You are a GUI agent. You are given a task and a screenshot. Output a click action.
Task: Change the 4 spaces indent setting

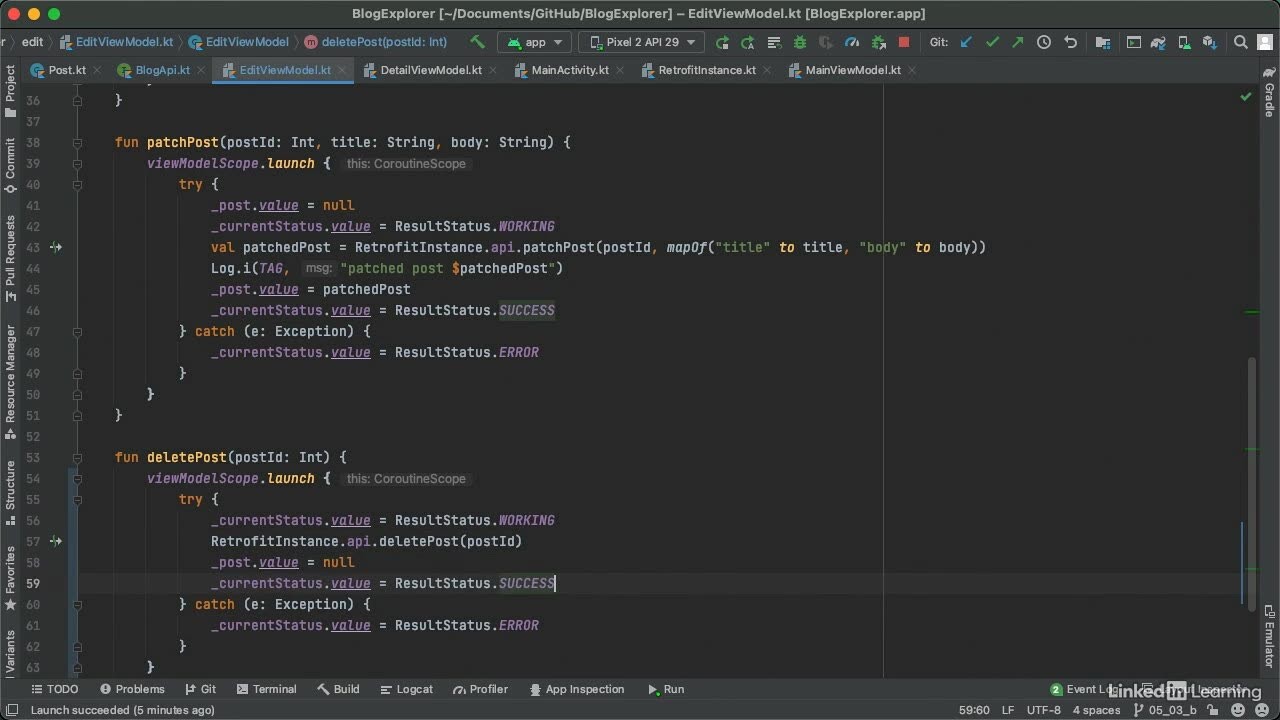pyautogui.click(x=1096, y=710)
